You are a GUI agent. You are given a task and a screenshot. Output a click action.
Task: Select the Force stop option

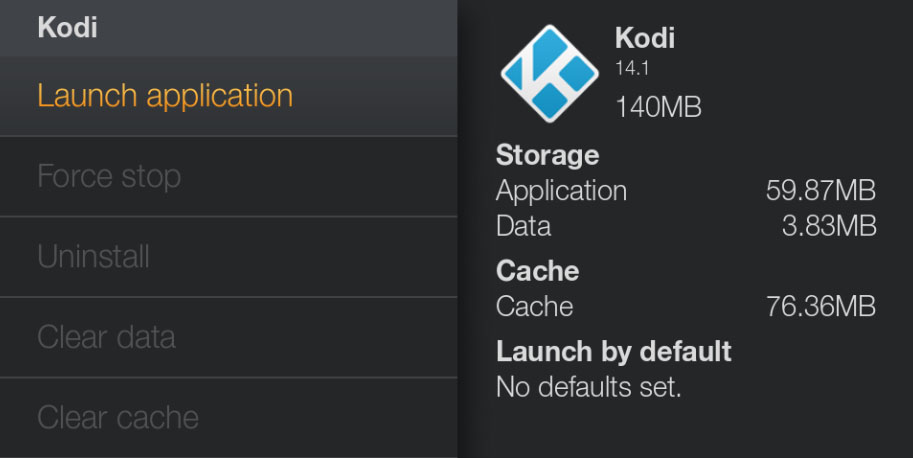228,176
